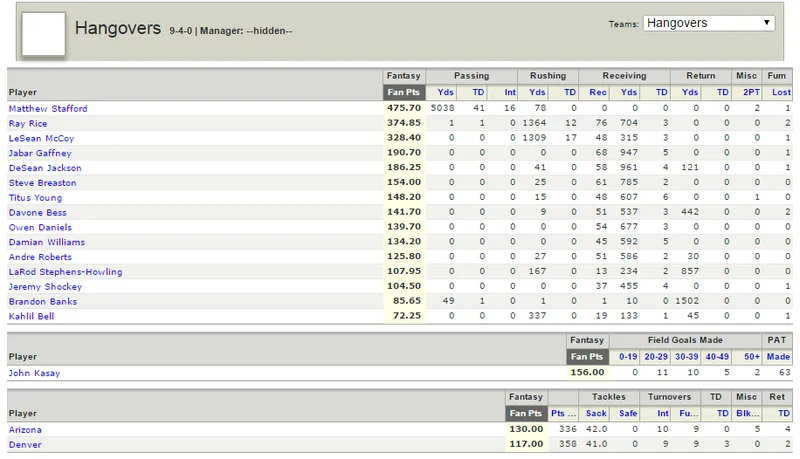Open Steve Breaston player link

pos(42,183)
